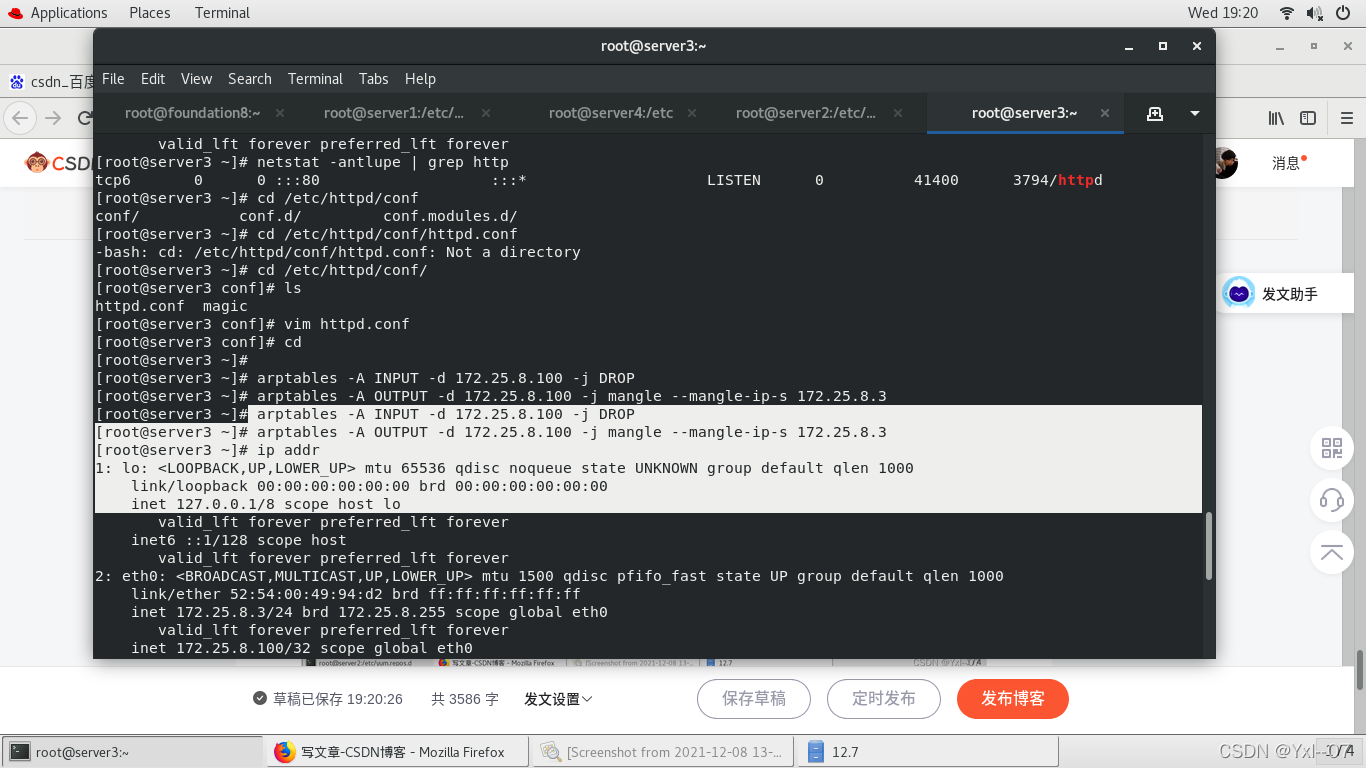Click the user avatar in CSDN header

1225,163
